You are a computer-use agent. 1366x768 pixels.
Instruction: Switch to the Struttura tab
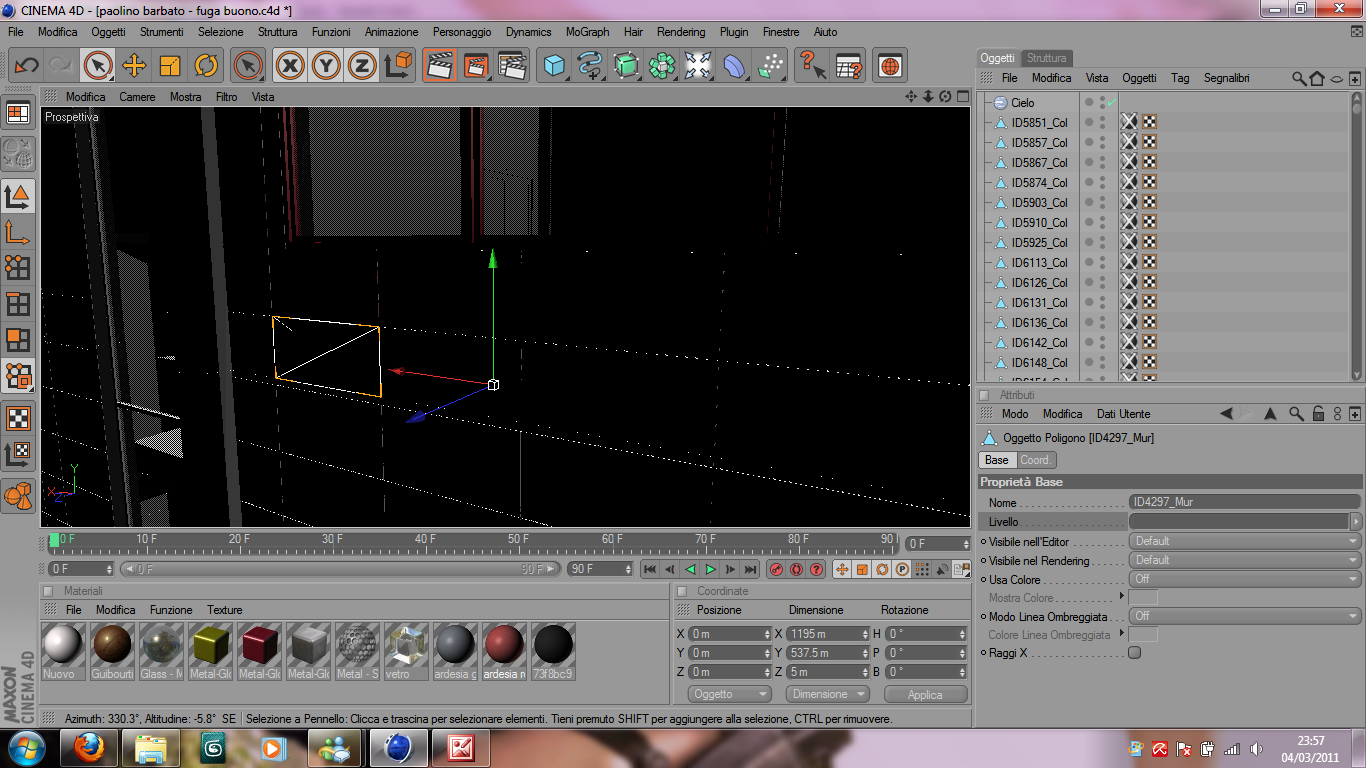click(x=1047, y=58)
